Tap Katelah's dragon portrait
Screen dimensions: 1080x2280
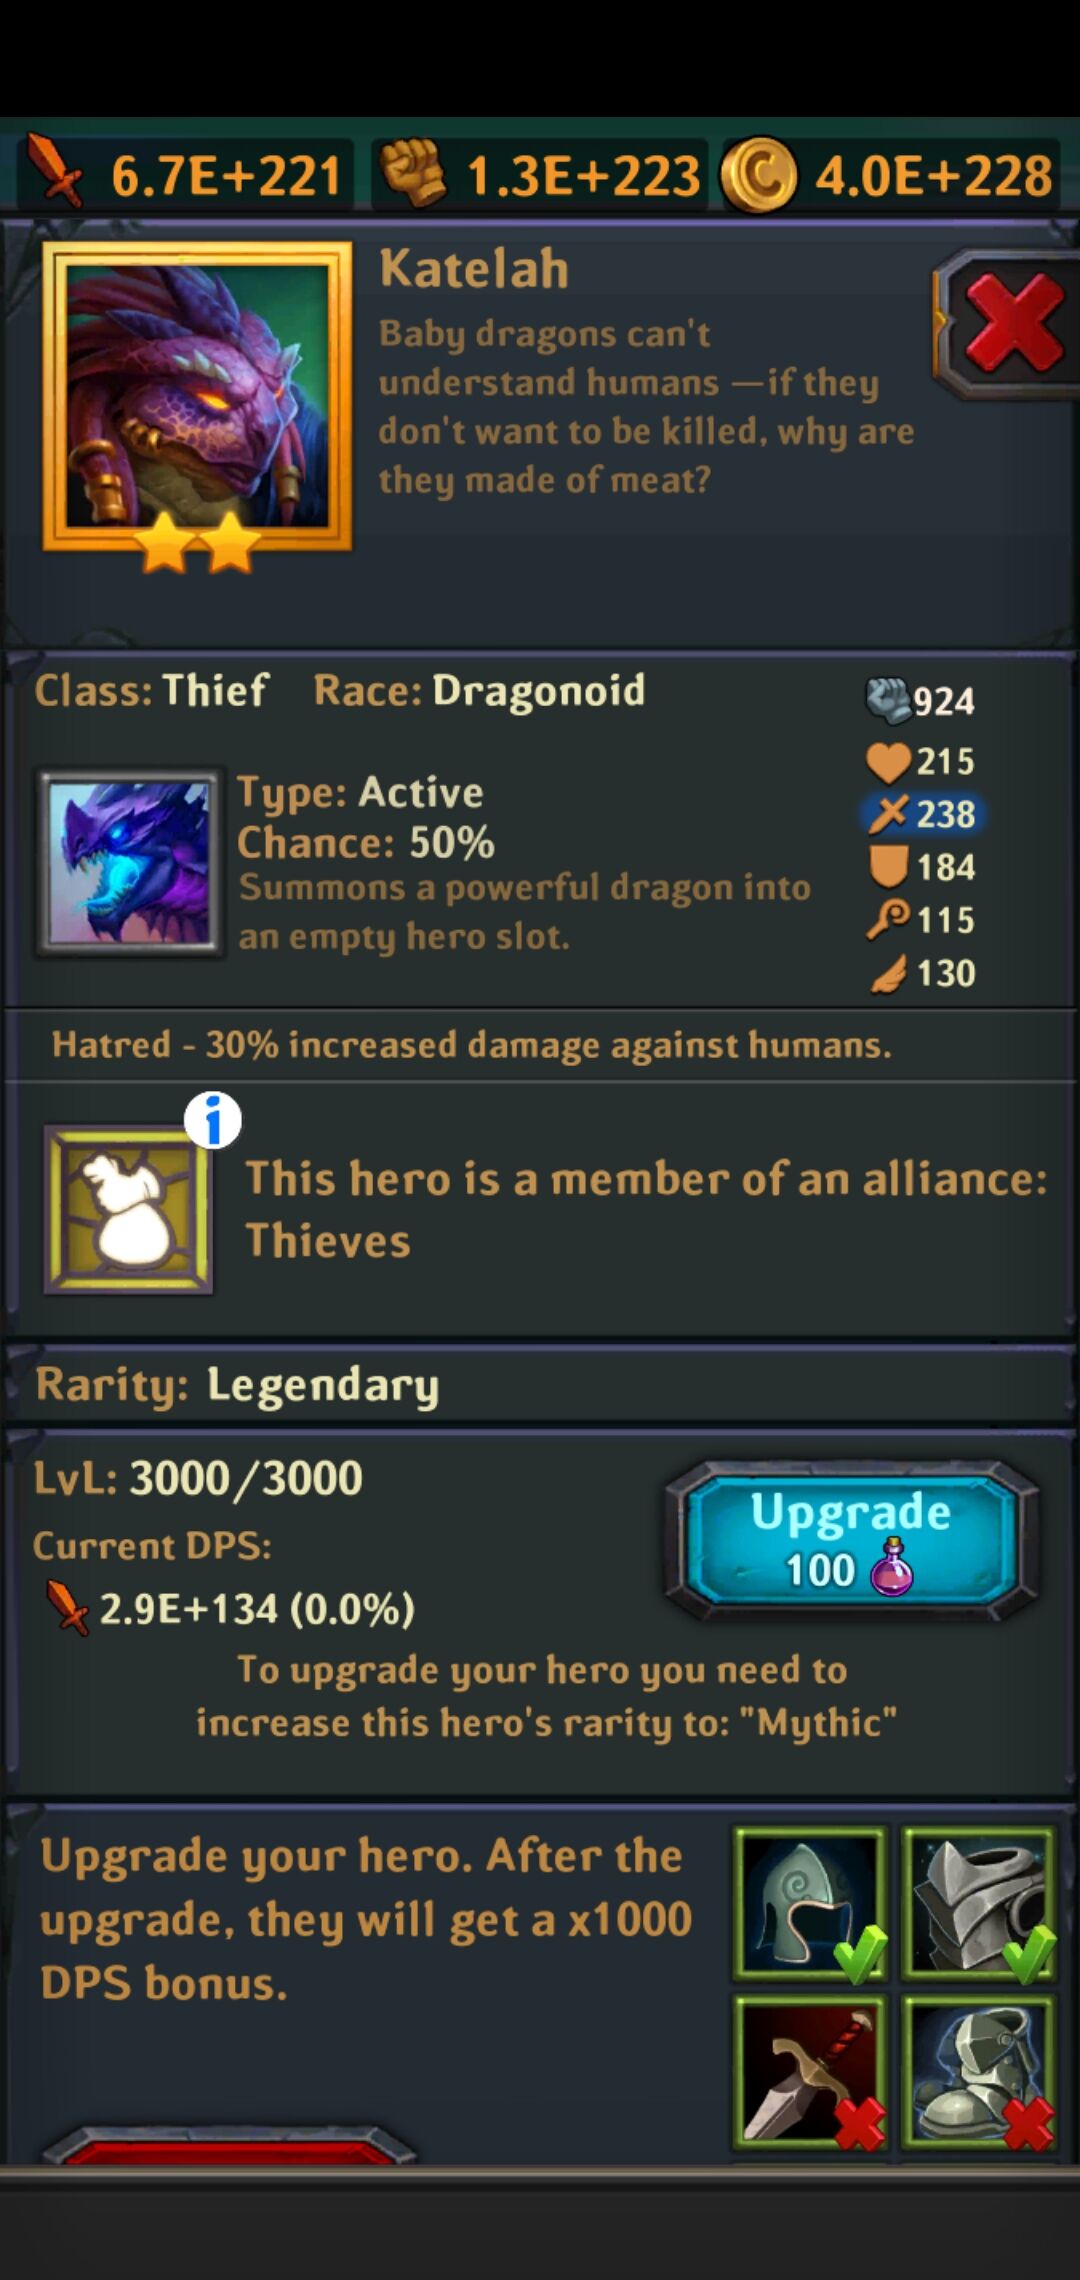click(x=197, y=396)
